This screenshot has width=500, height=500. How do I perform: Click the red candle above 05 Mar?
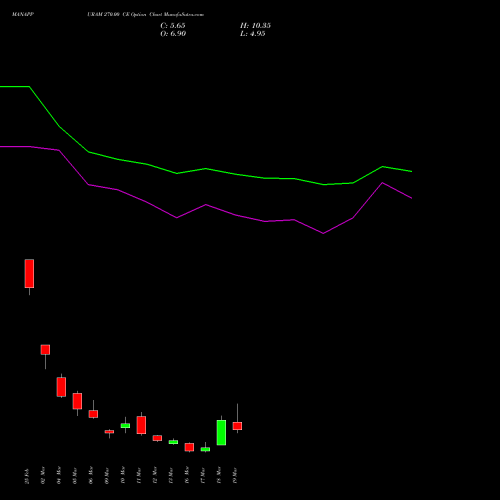click(x=77, y=401)
